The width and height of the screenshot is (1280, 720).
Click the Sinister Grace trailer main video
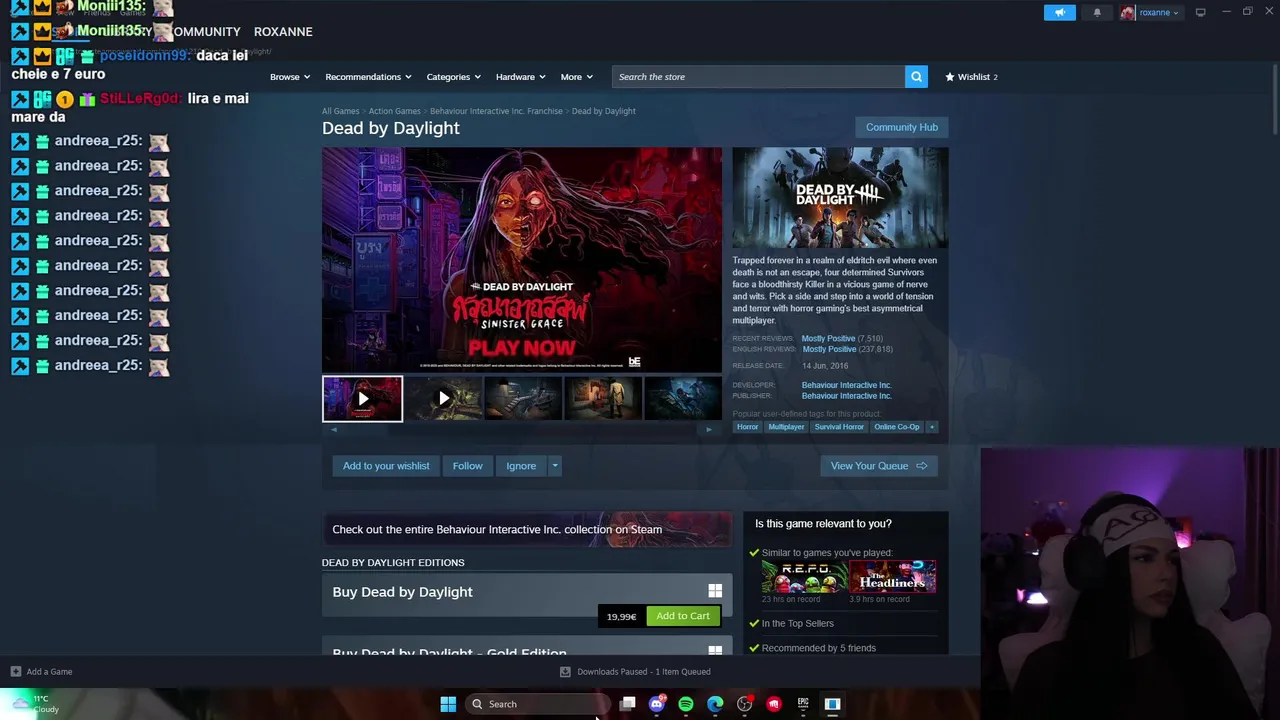(521, 260)
